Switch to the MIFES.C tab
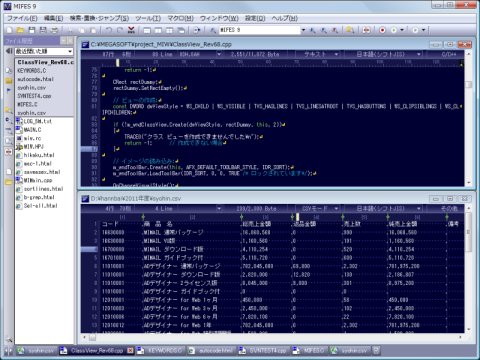 [x=309, y=350]
